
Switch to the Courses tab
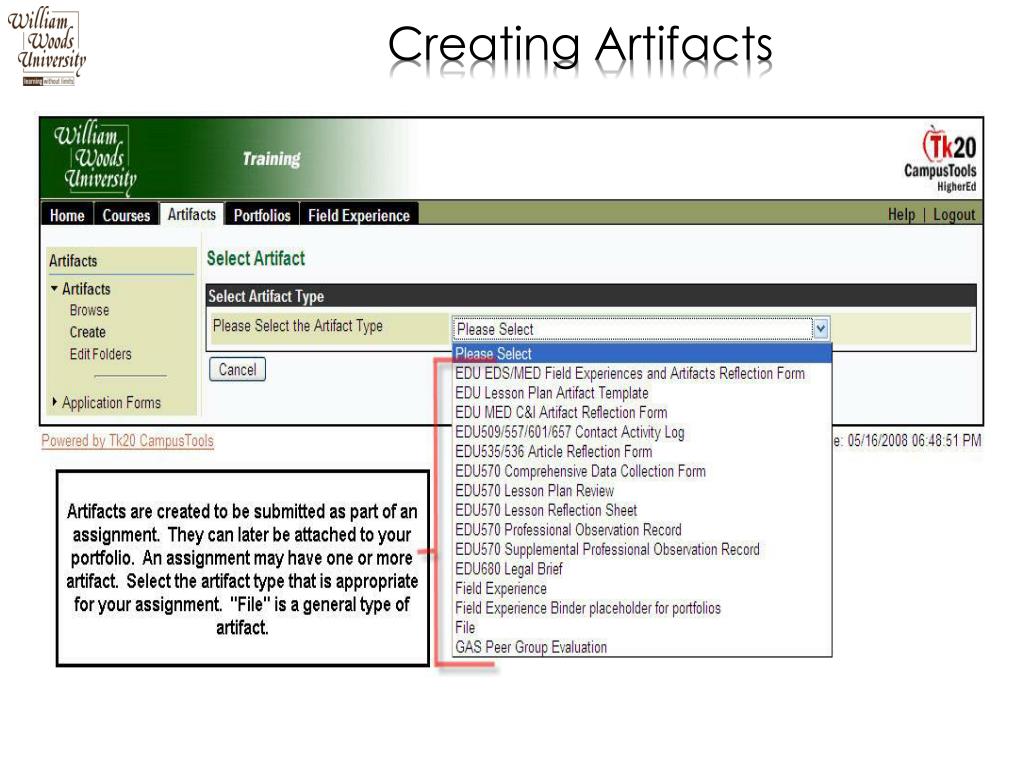[x=126, y=215]
